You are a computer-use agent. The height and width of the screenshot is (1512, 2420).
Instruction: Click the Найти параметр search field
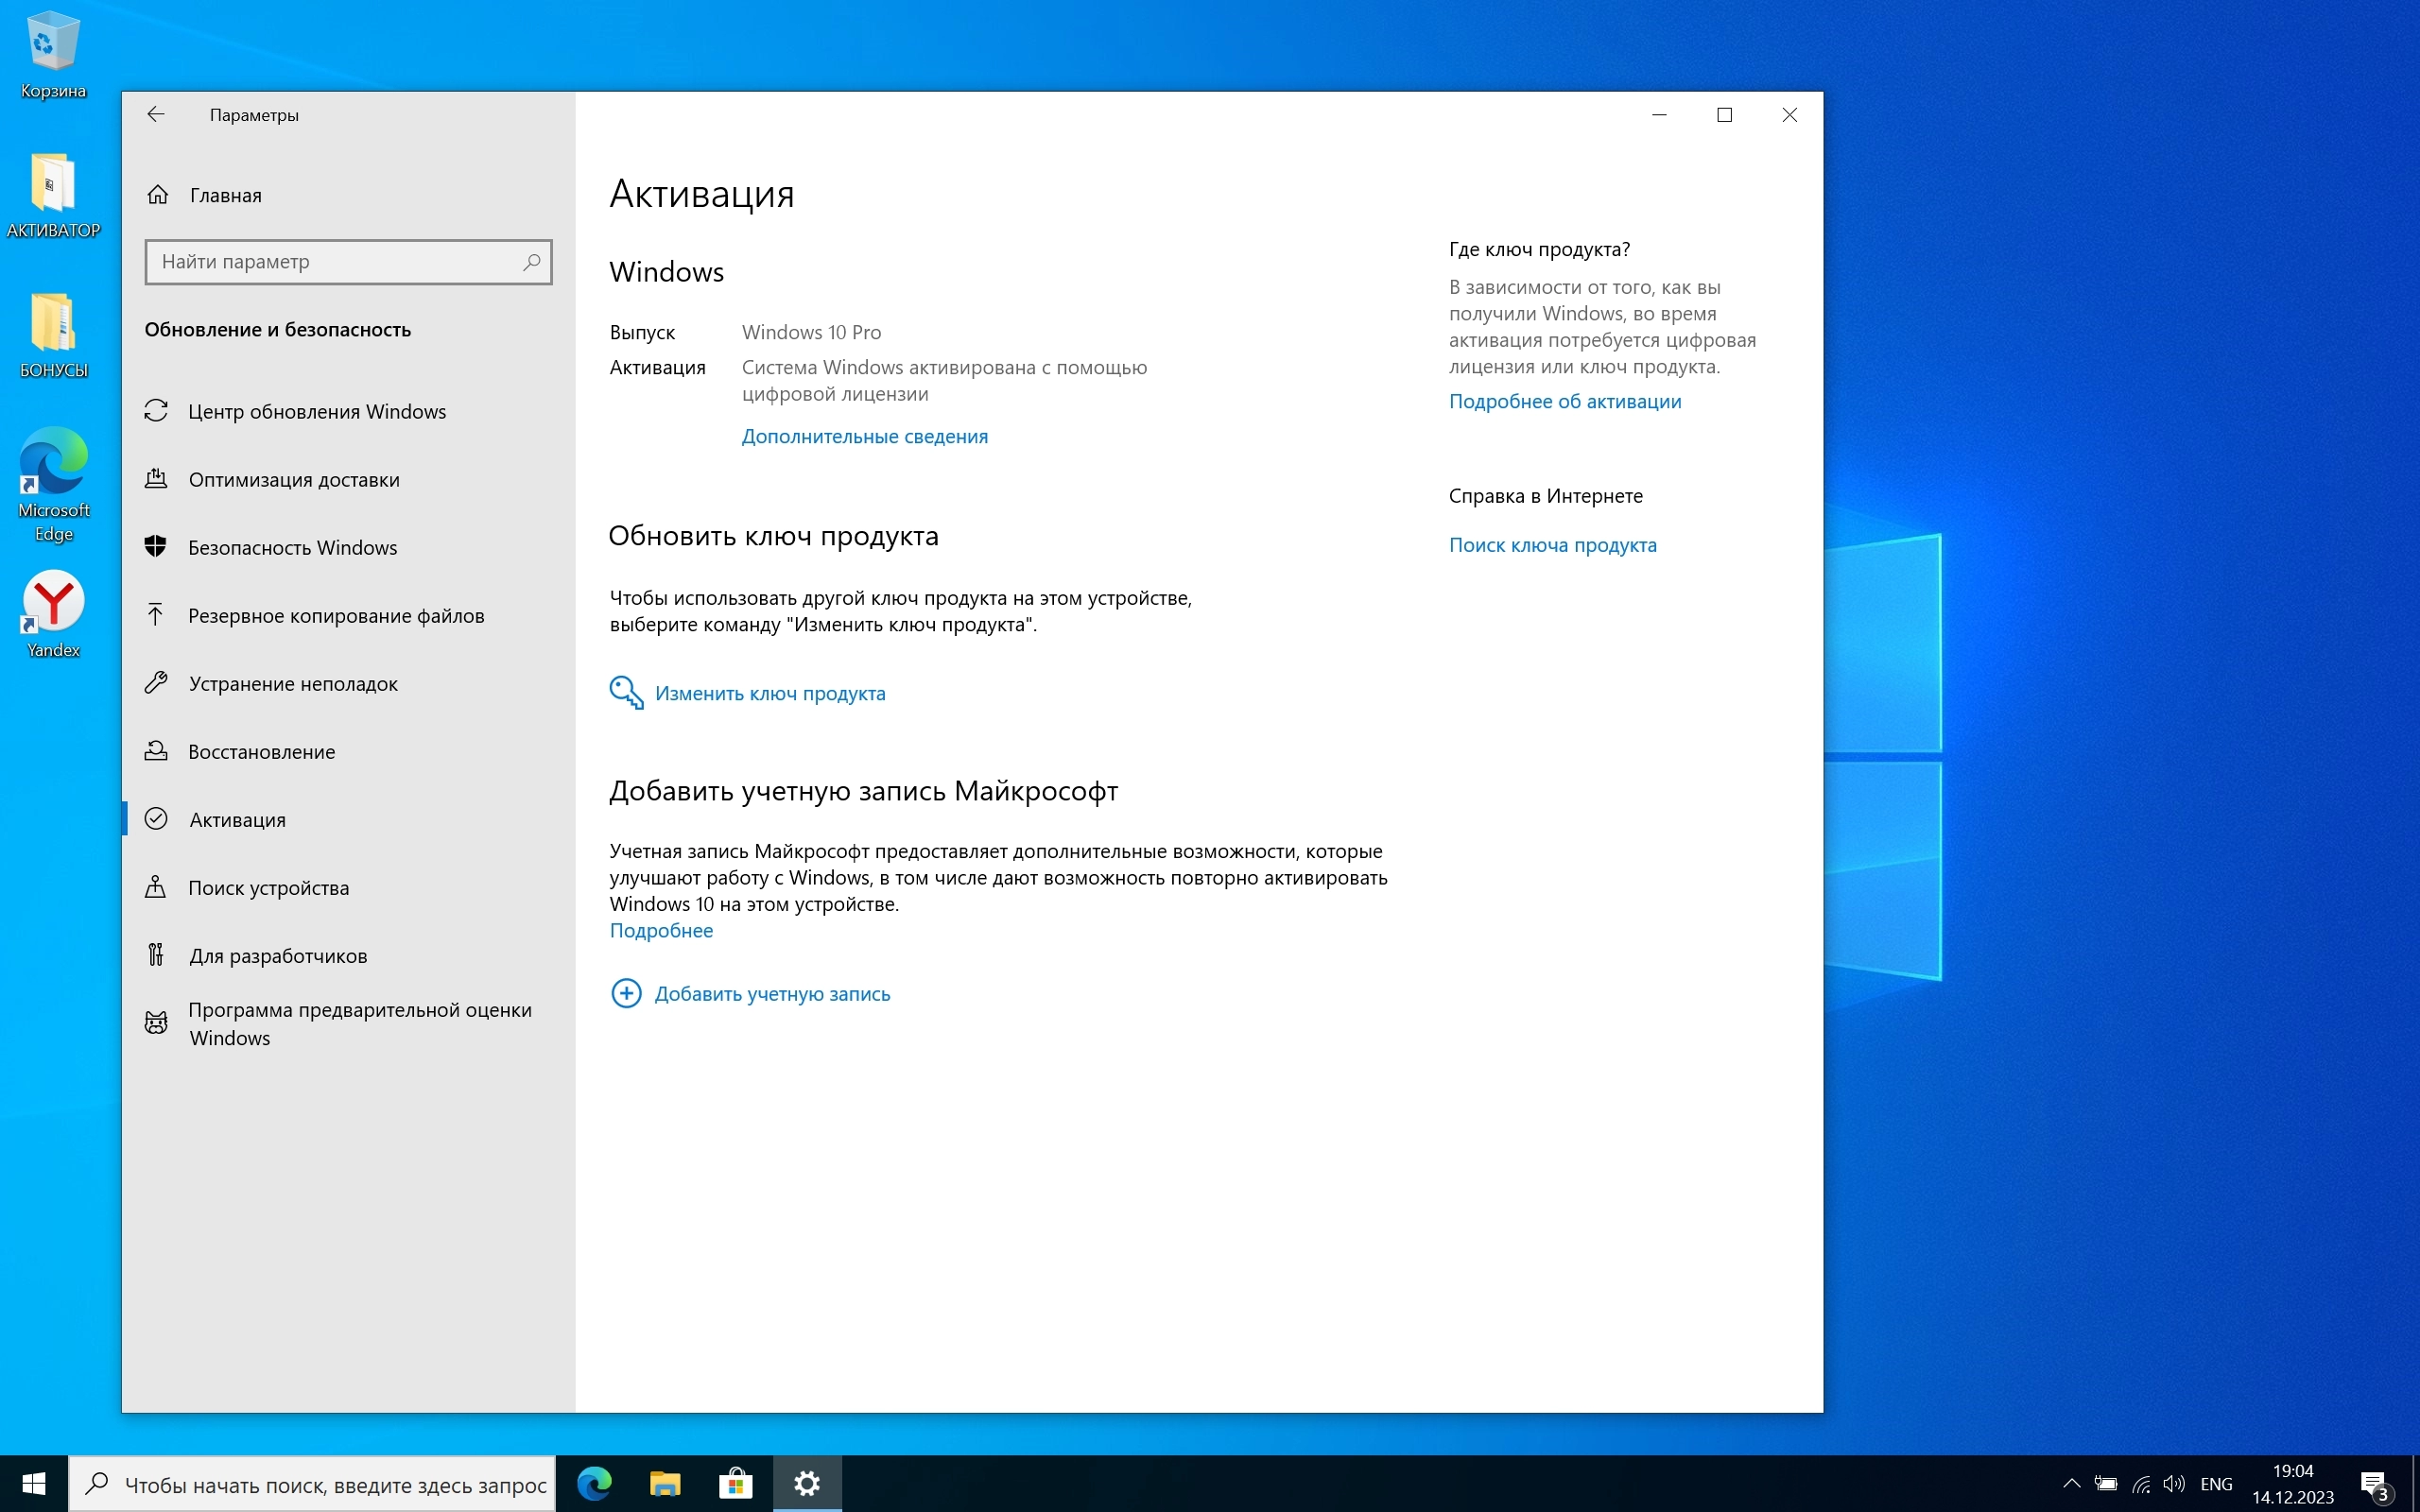pos(337,262)
